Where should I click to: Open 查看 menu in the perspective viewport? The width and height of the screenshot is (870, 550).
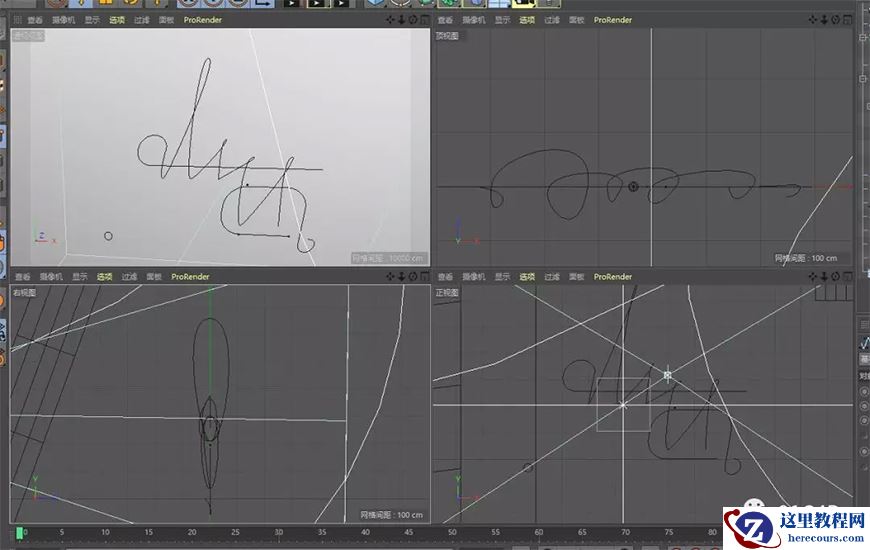pos(35,20)
